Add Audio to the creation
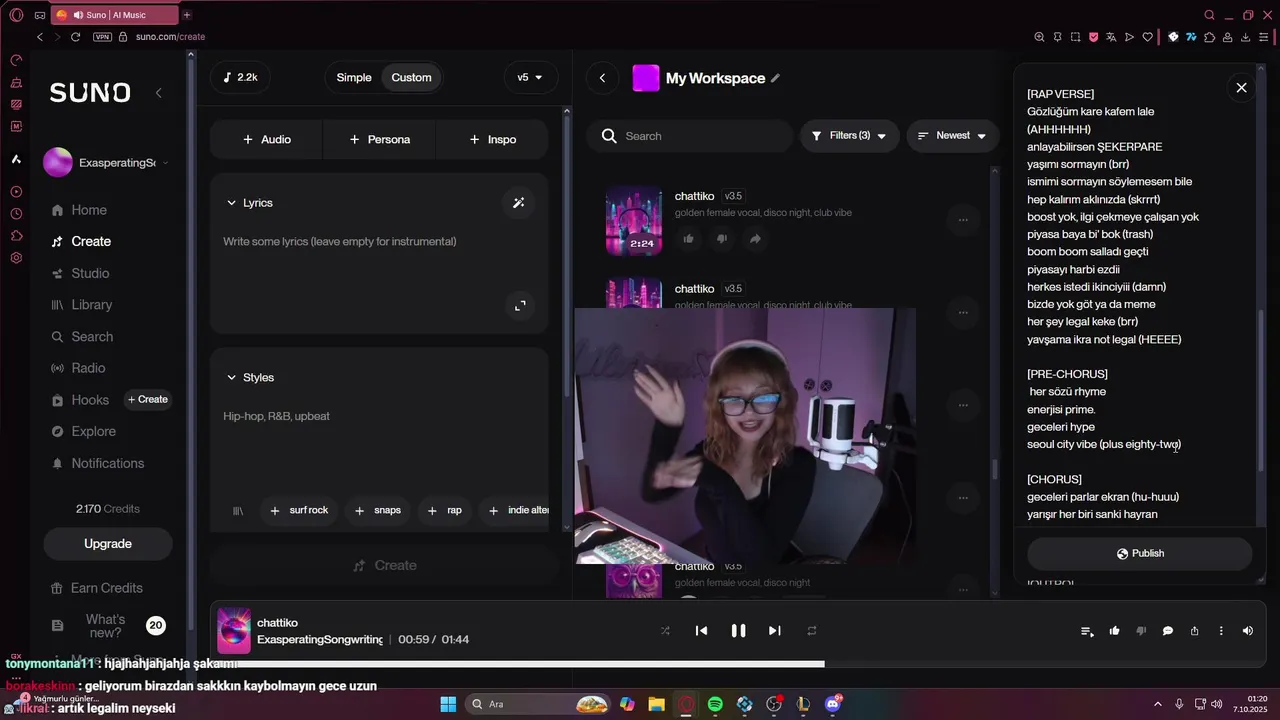 (266, 140)
